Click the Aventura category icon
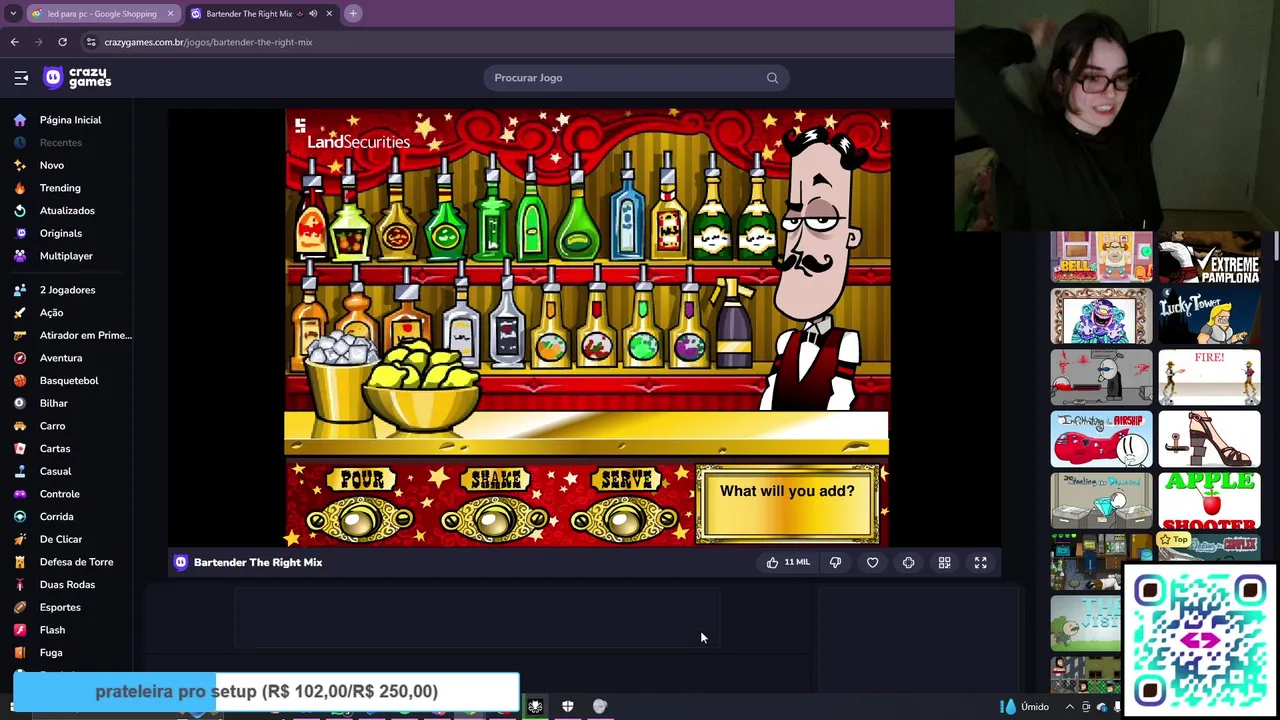This screenshot has height=720, width=1280. tap(20, 358)
